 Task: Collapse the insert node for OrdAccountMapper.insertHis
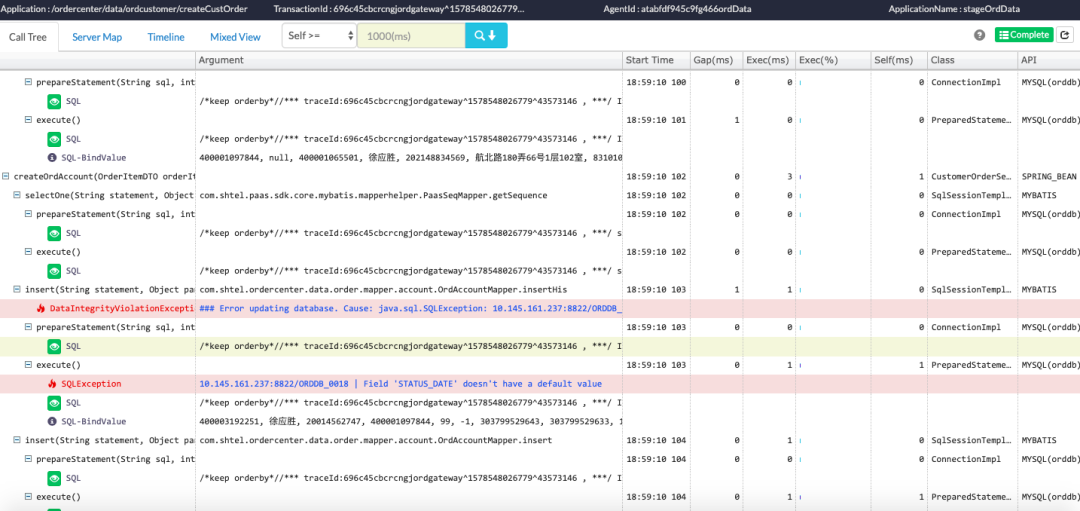coord(17,289)
